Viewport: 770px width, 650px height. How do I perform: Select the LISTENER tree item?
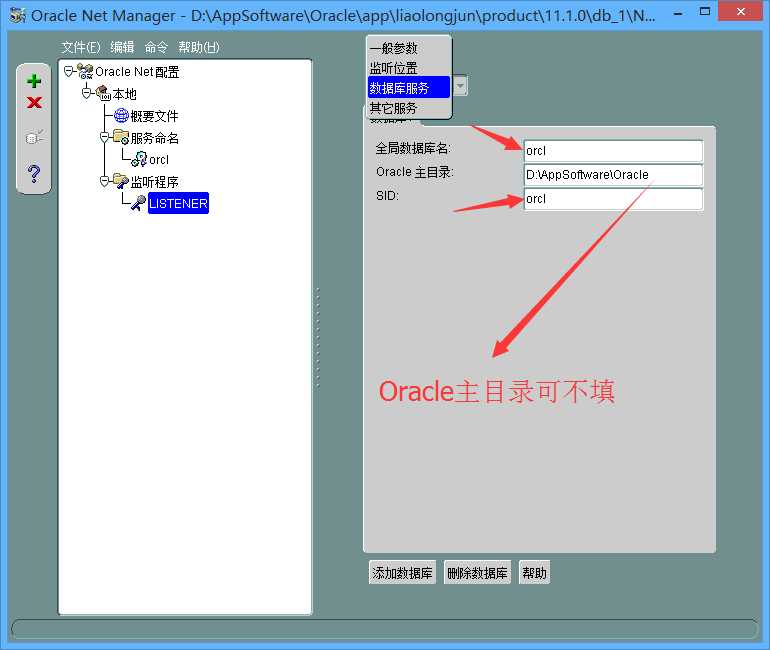[x=178, y=203]
